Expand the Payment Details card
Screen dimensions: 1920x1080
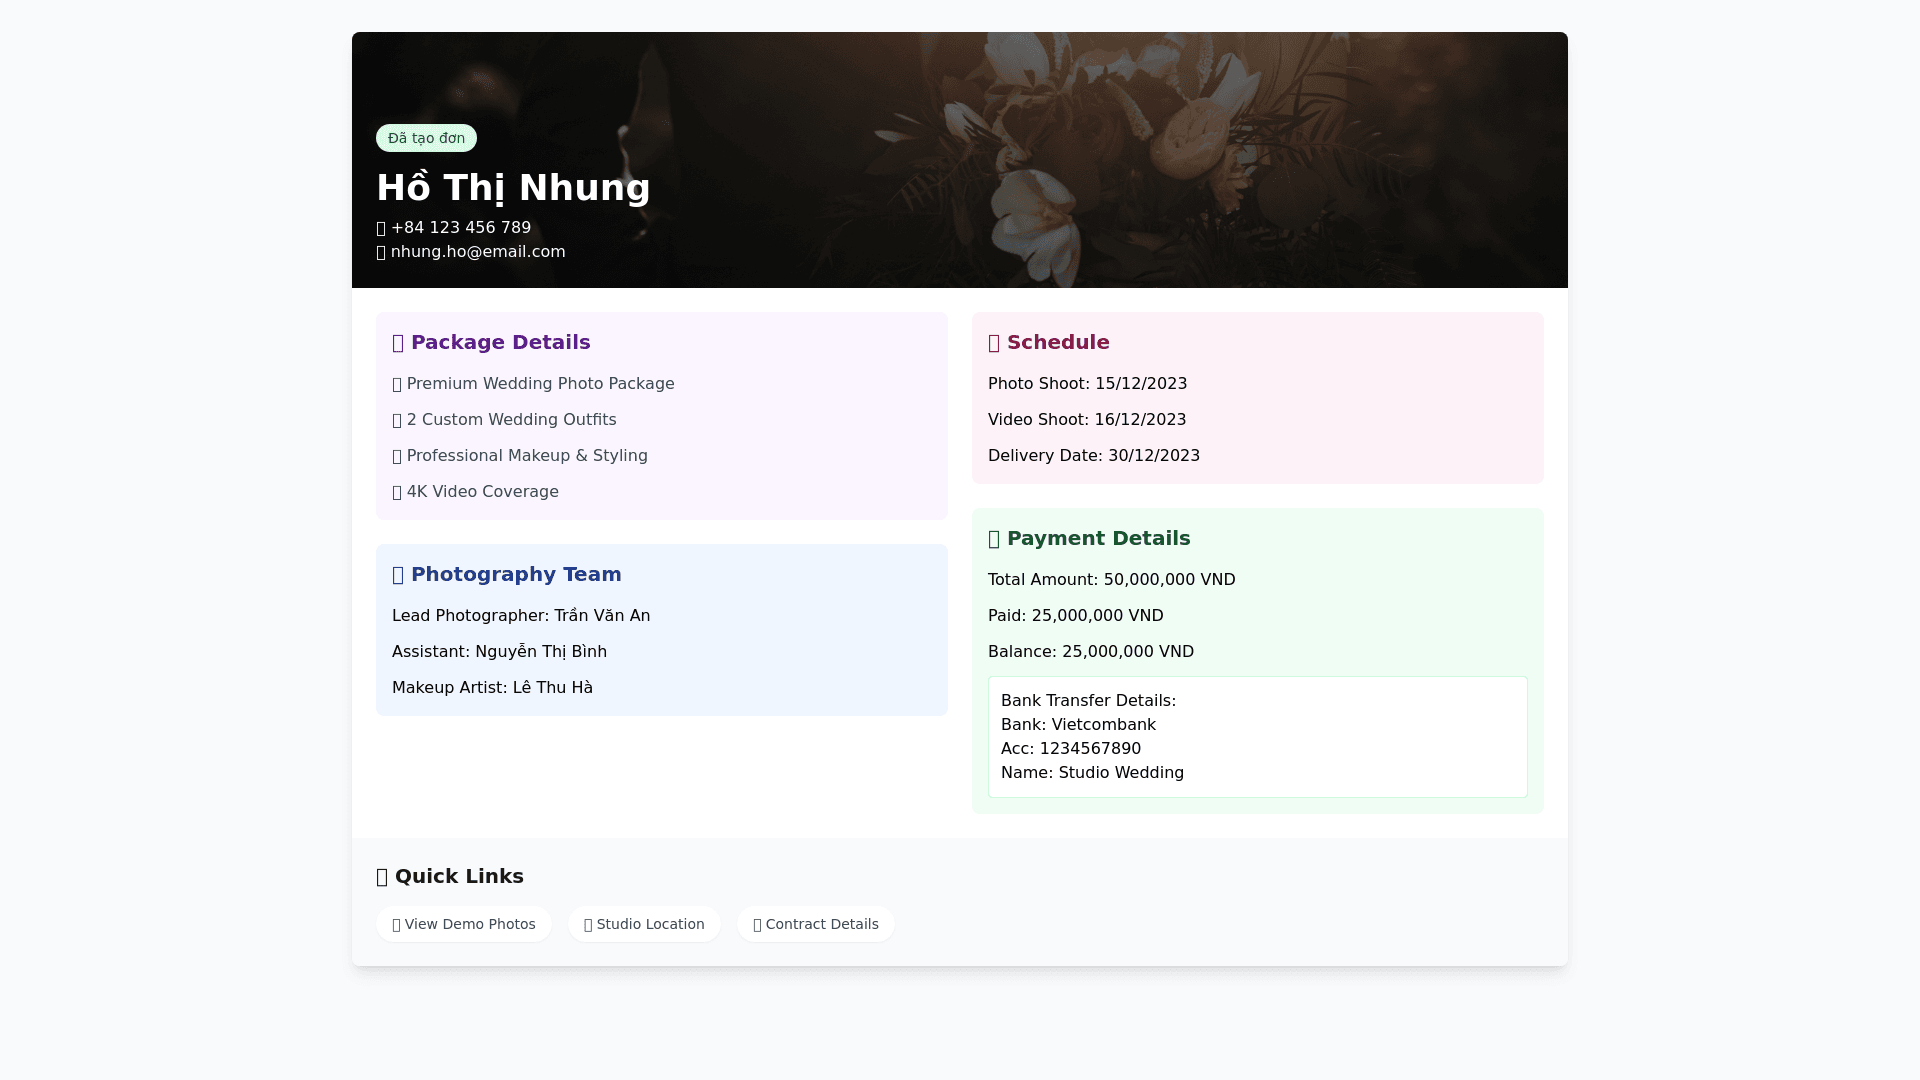tap(1257, 662)
